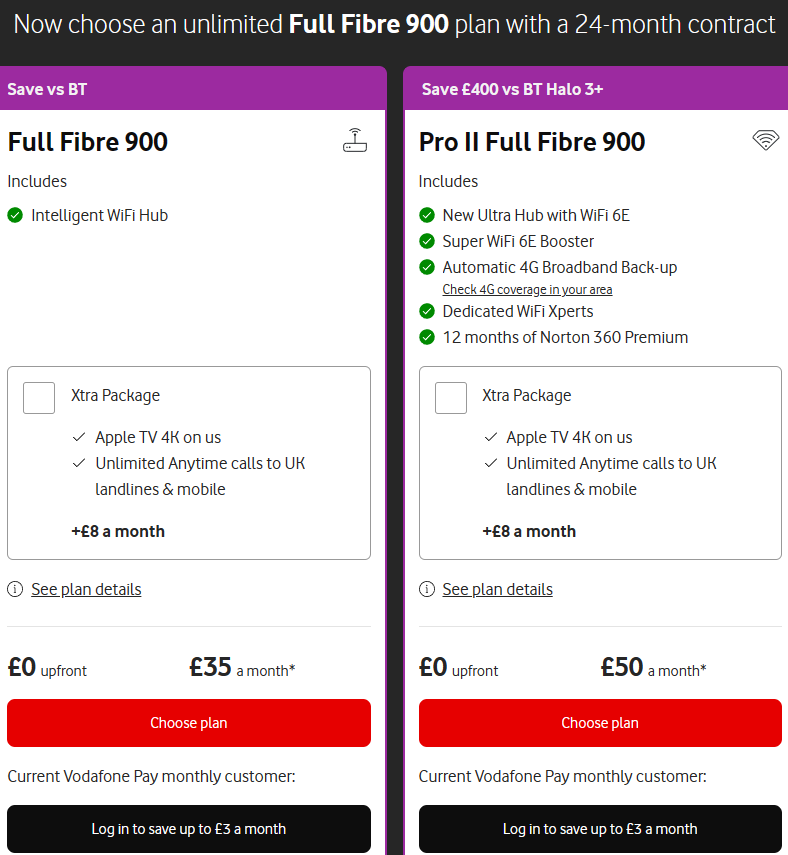Choose the £50 a month Pro II plan
788x855 pixels.
coord(600,723)
